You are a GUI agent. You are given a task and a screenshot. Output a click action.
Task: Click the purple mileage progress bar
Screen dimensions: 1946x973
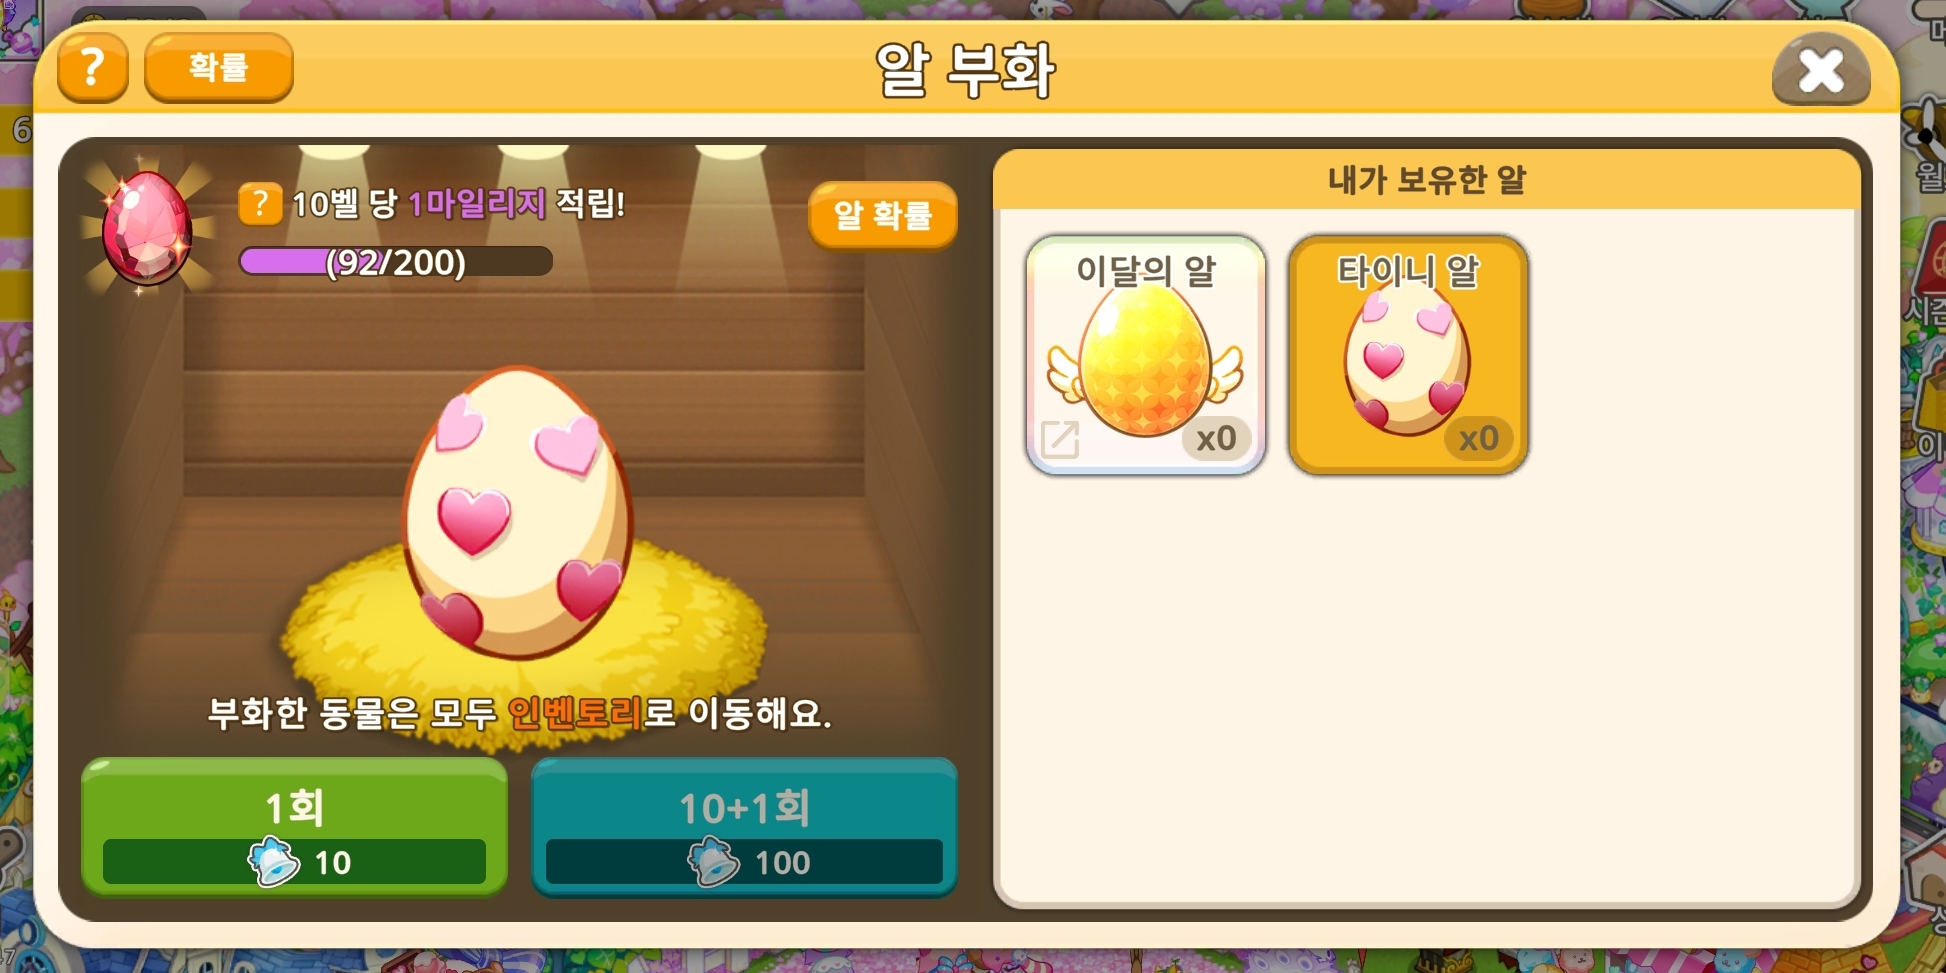coord(396,262)
